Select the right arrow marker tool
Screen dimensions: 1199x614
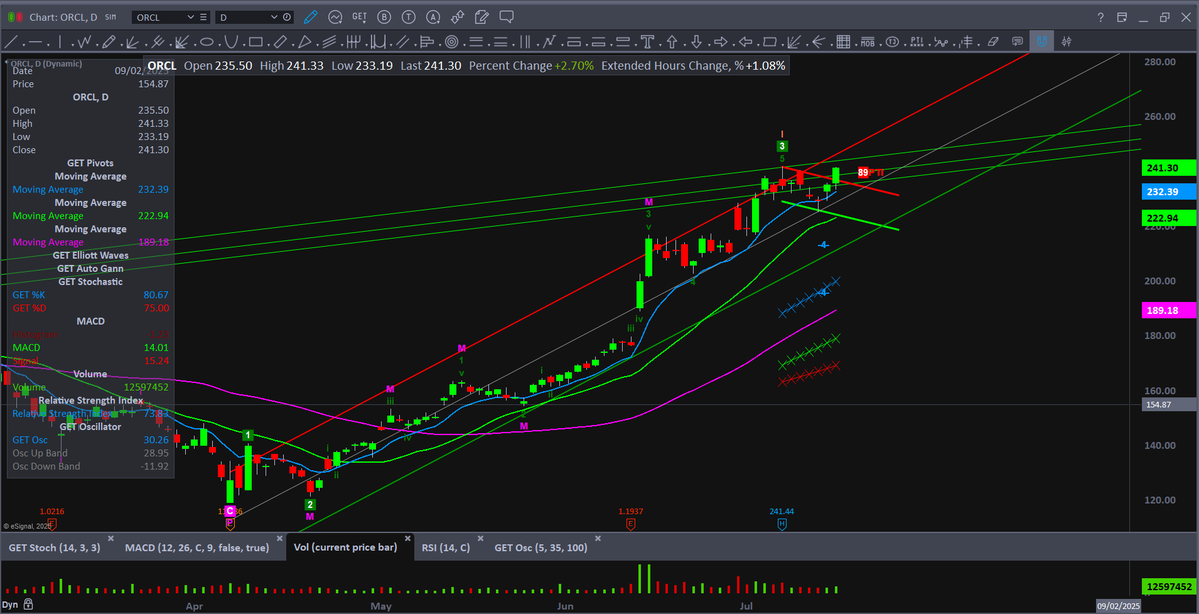pyautogui.click(x=721, y=41)
